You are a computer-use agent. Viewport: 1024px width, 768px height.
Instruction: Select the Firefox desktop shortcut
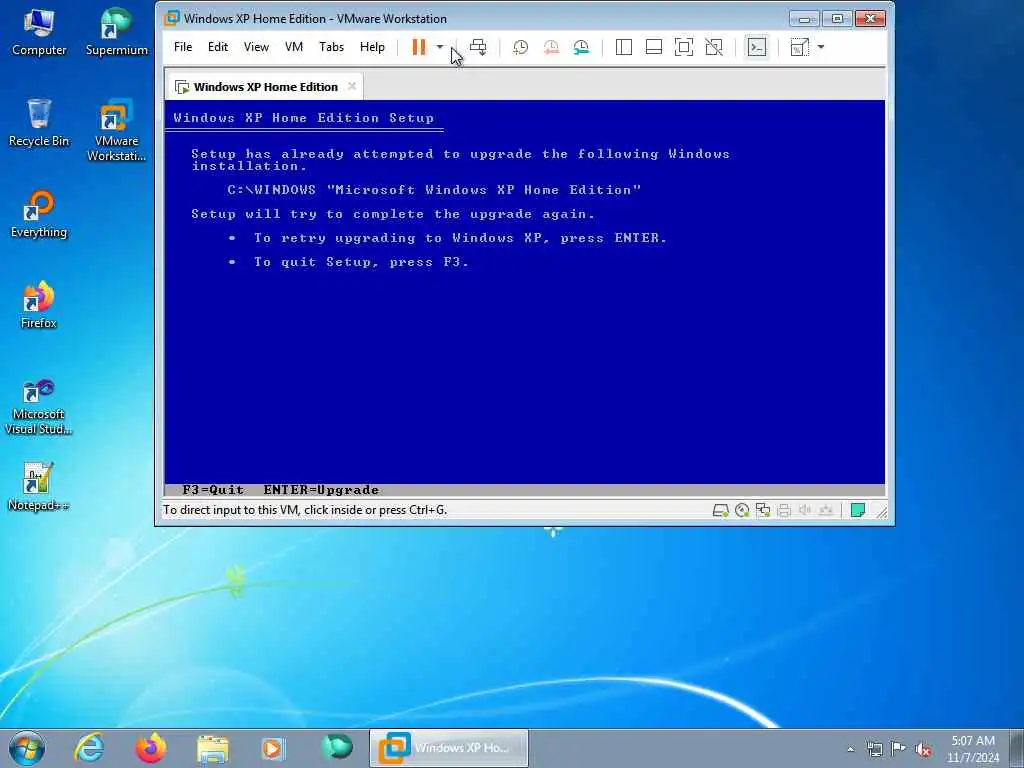click(x=39, y=306)
